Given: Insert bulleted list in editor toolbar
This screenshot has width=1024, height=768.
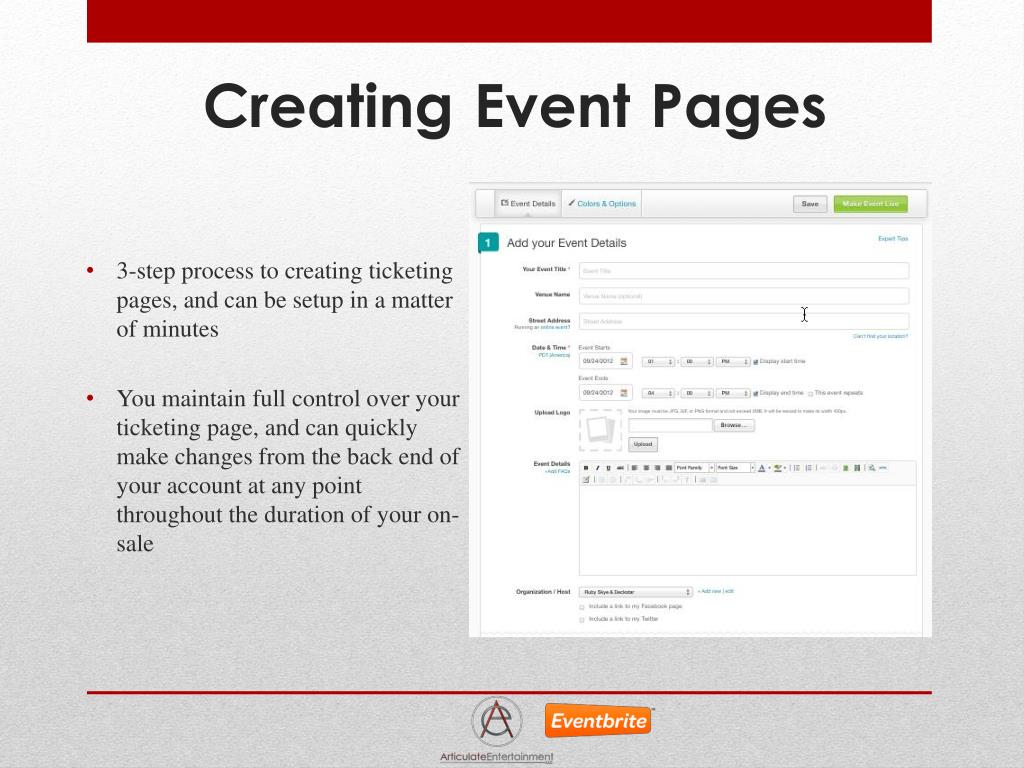Looking at the screenshot, I should (x=797, y=468).
